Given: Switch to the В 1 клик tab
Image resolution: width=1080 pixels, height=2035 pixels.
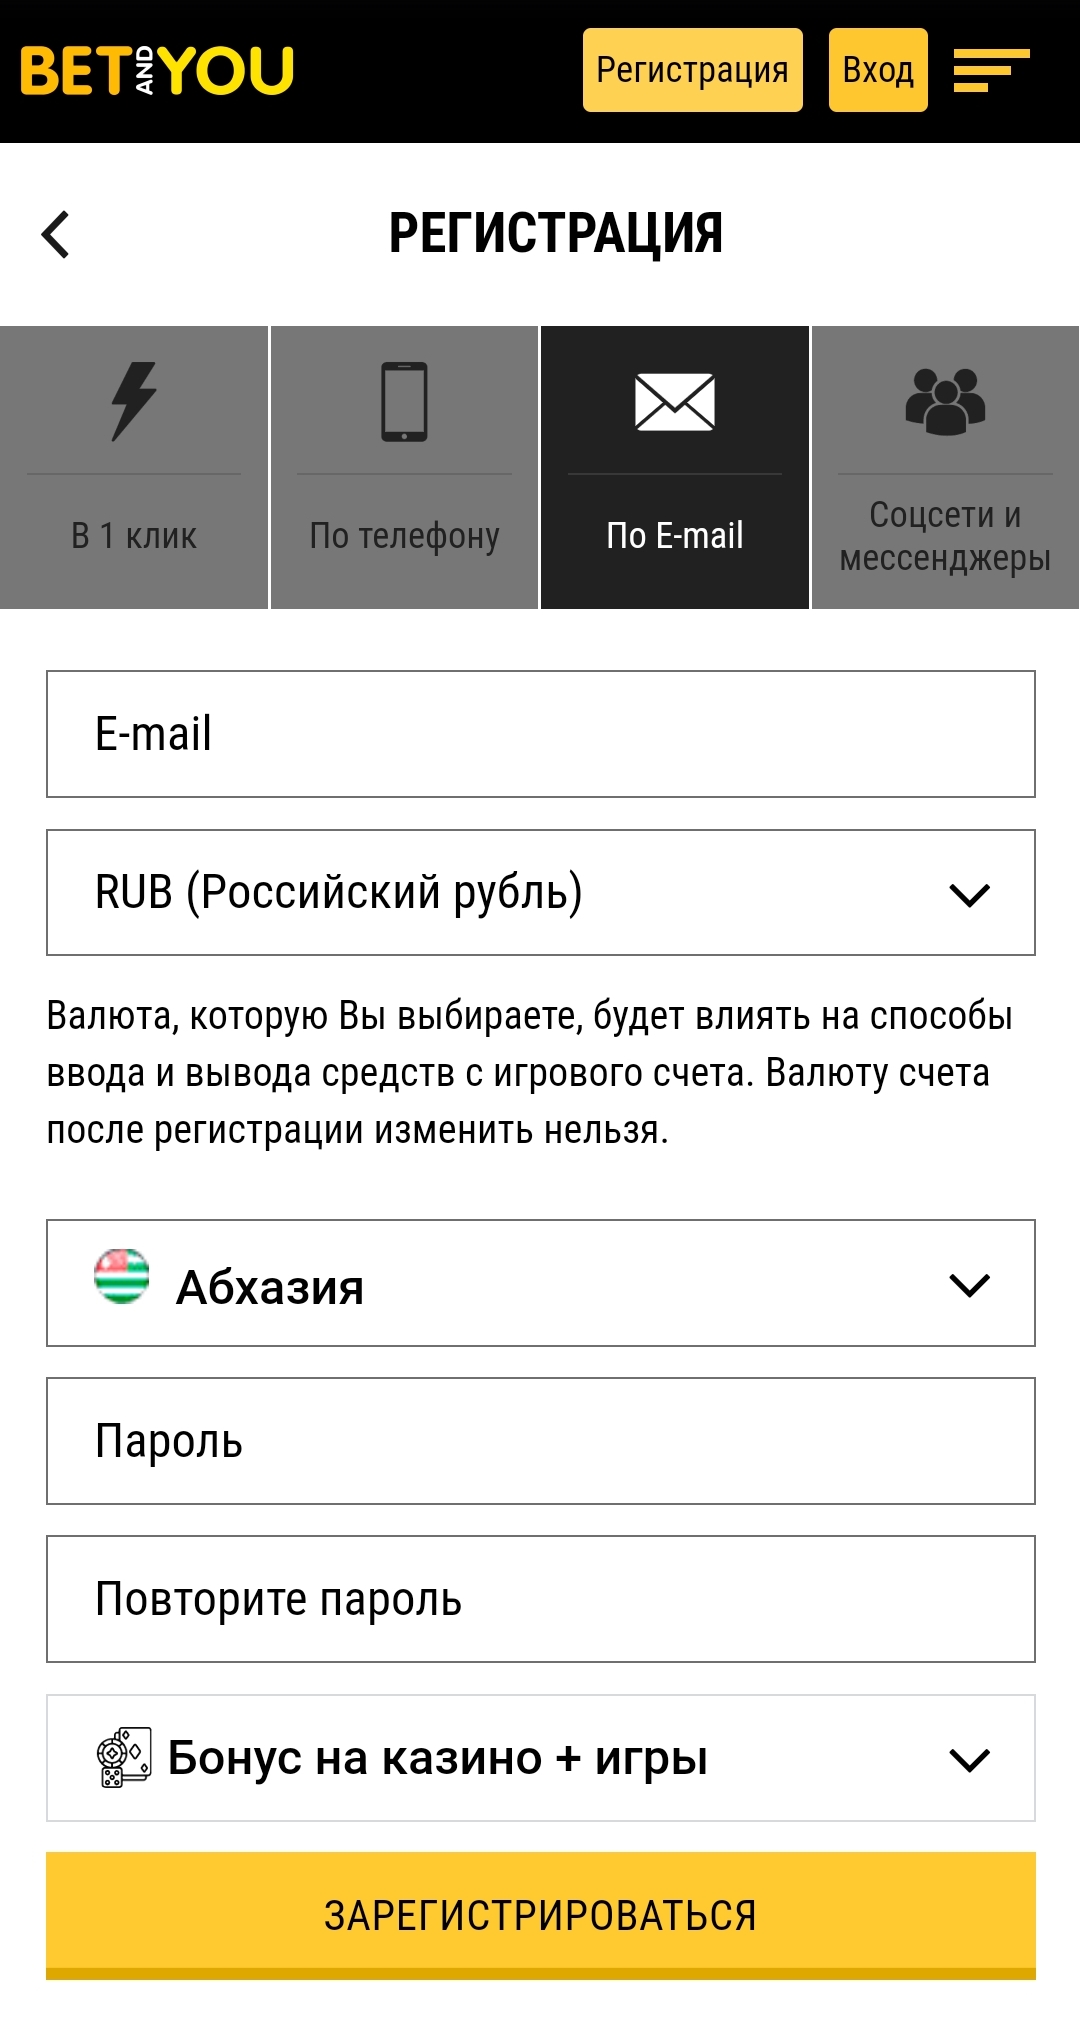Looking at the screenshot, I should tap(134, 536).
